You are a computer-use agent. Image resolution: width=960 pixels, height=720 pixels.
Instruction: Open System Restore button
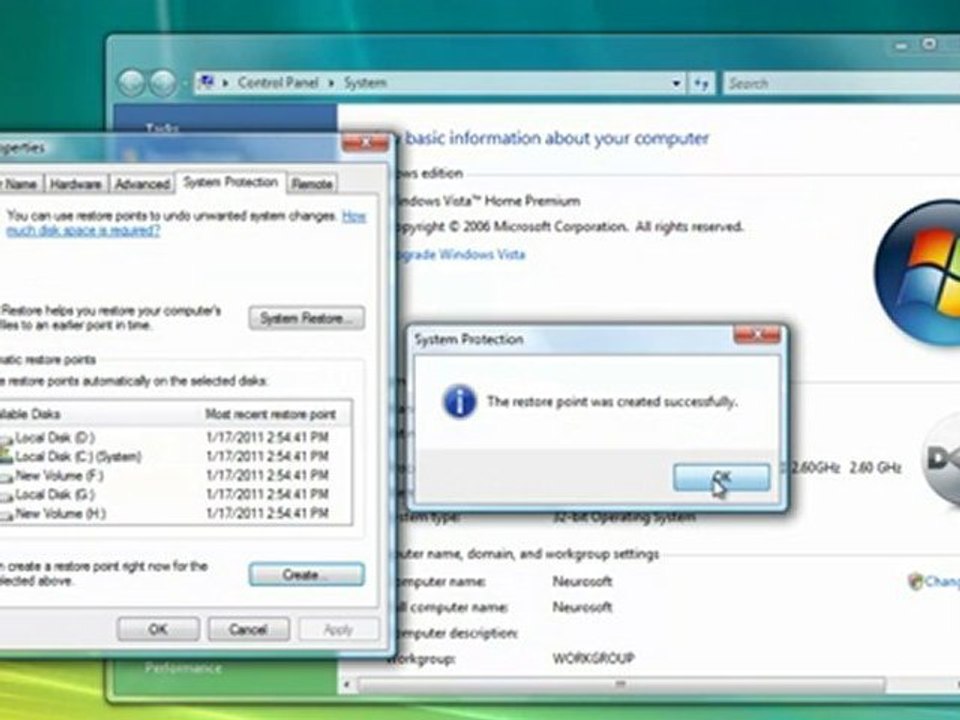[x=307, y=318]
